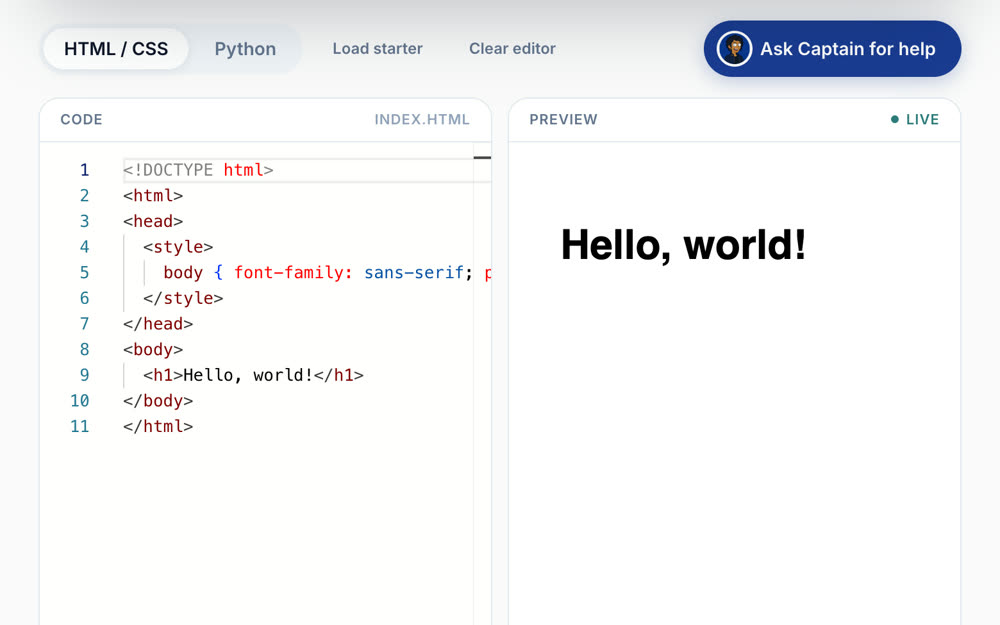Viewport: 1000px width, 625px height.
Task: Click the opening <style> tag
Action: click(178, 247)
